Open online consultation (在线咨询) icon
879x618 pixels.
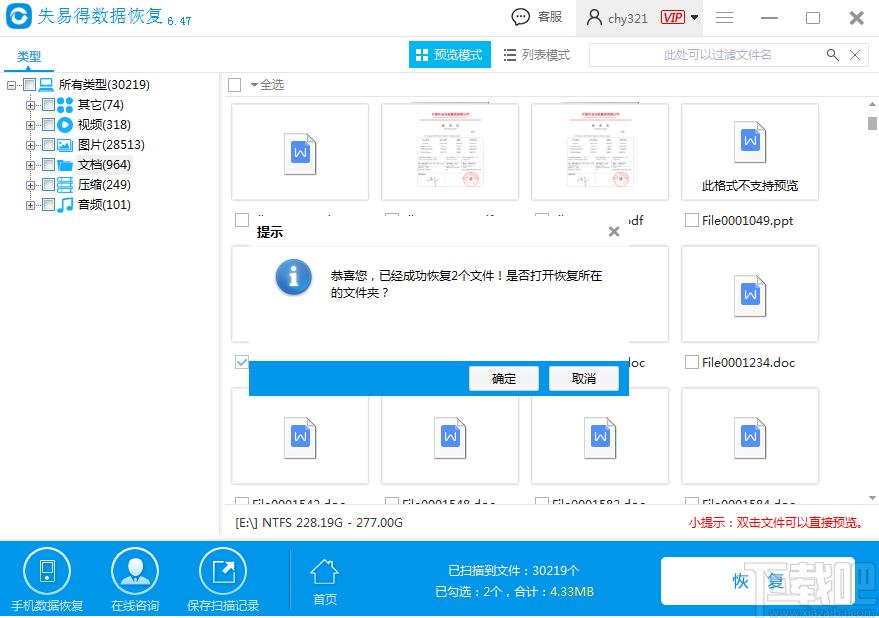134,572
